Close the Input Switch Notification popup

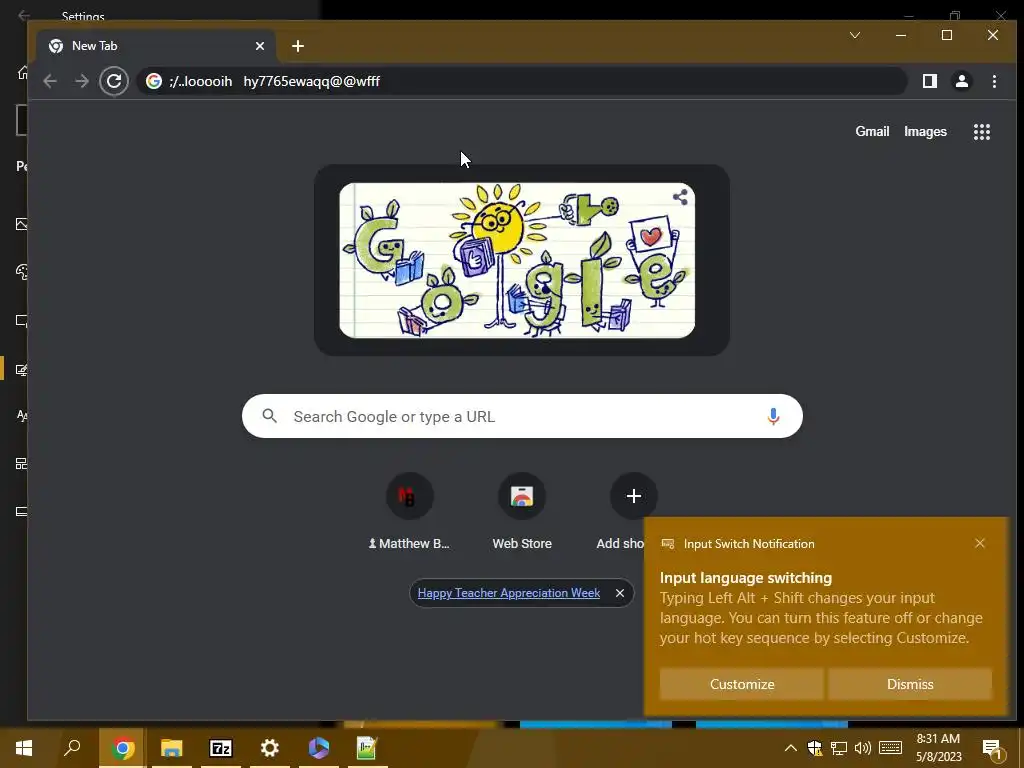pyautogui.click(x=980, y=543)
